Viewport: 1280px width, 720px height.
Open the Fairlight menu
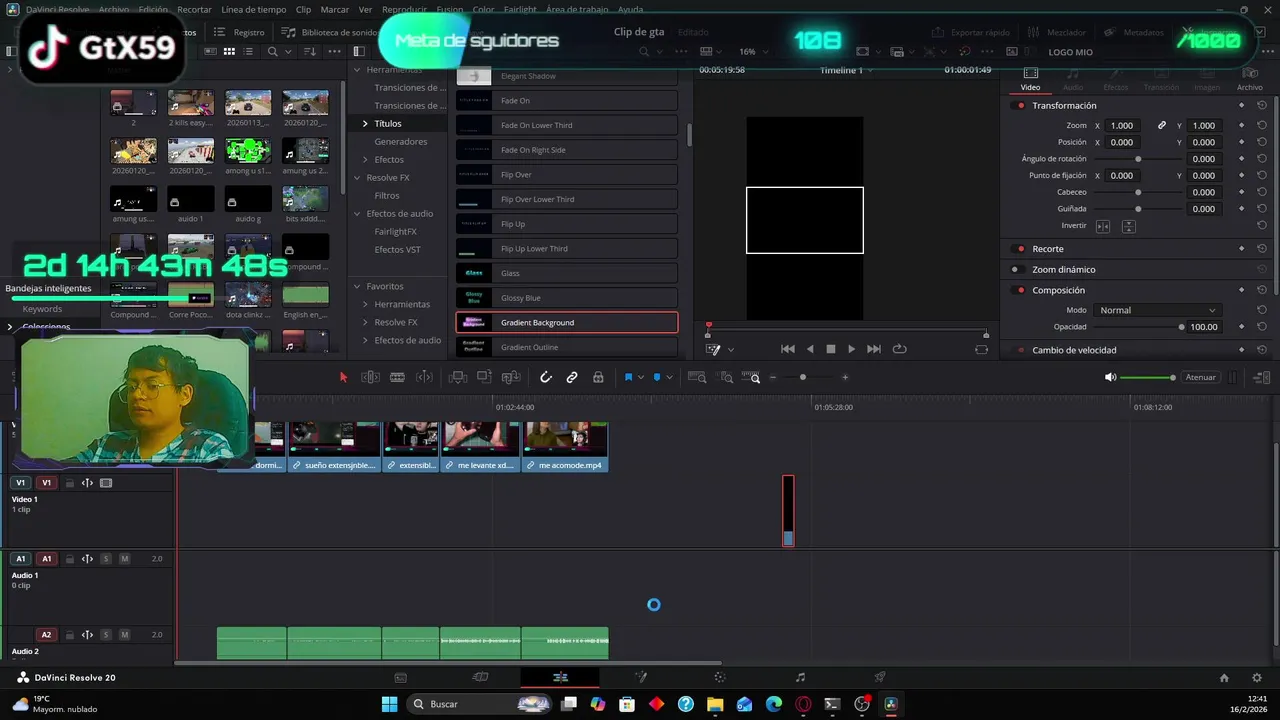pyautogui.click(x=520, y=9)
